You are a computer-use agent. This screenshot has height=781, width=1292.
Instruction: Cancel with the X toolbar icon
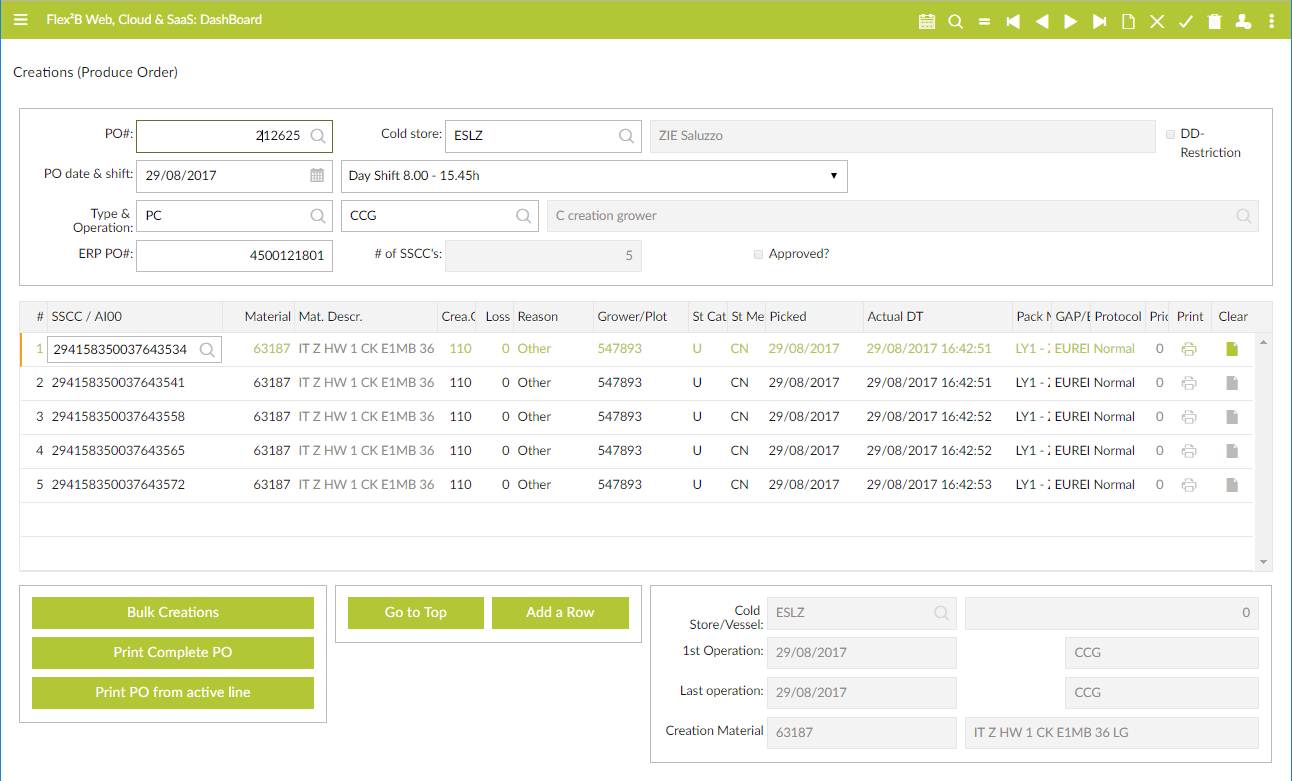[1157, 21]
